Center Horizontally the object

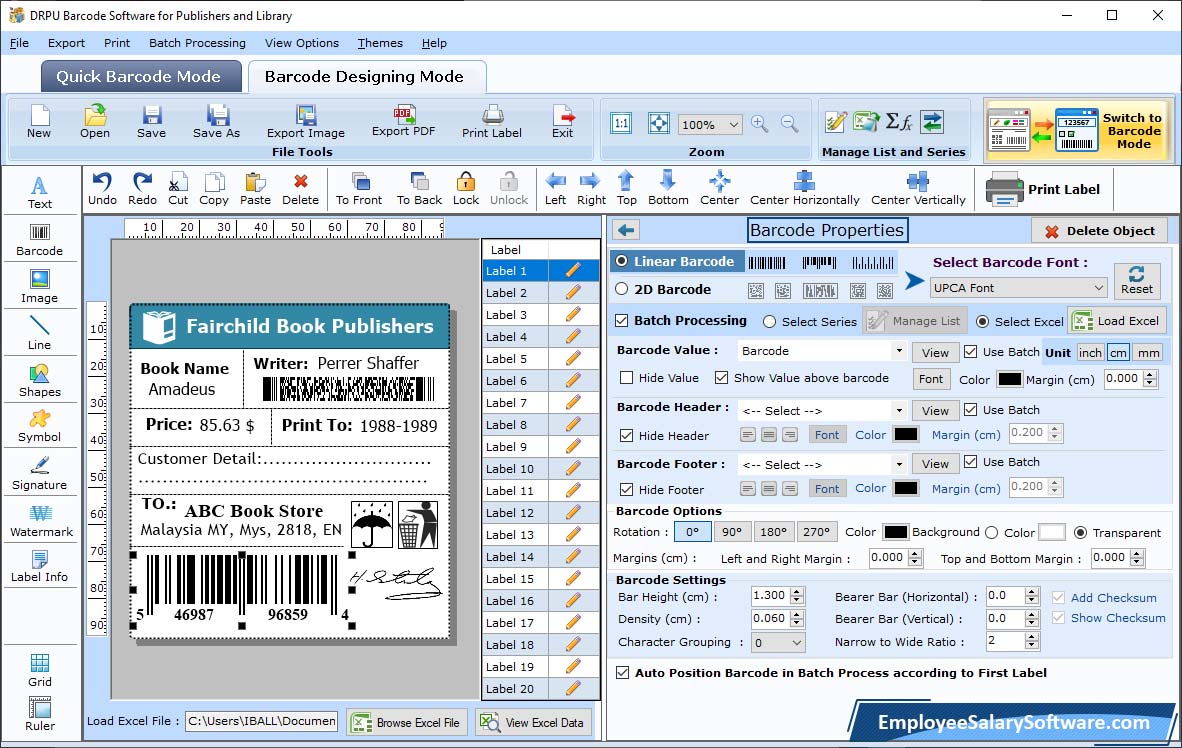coord(804,189)
